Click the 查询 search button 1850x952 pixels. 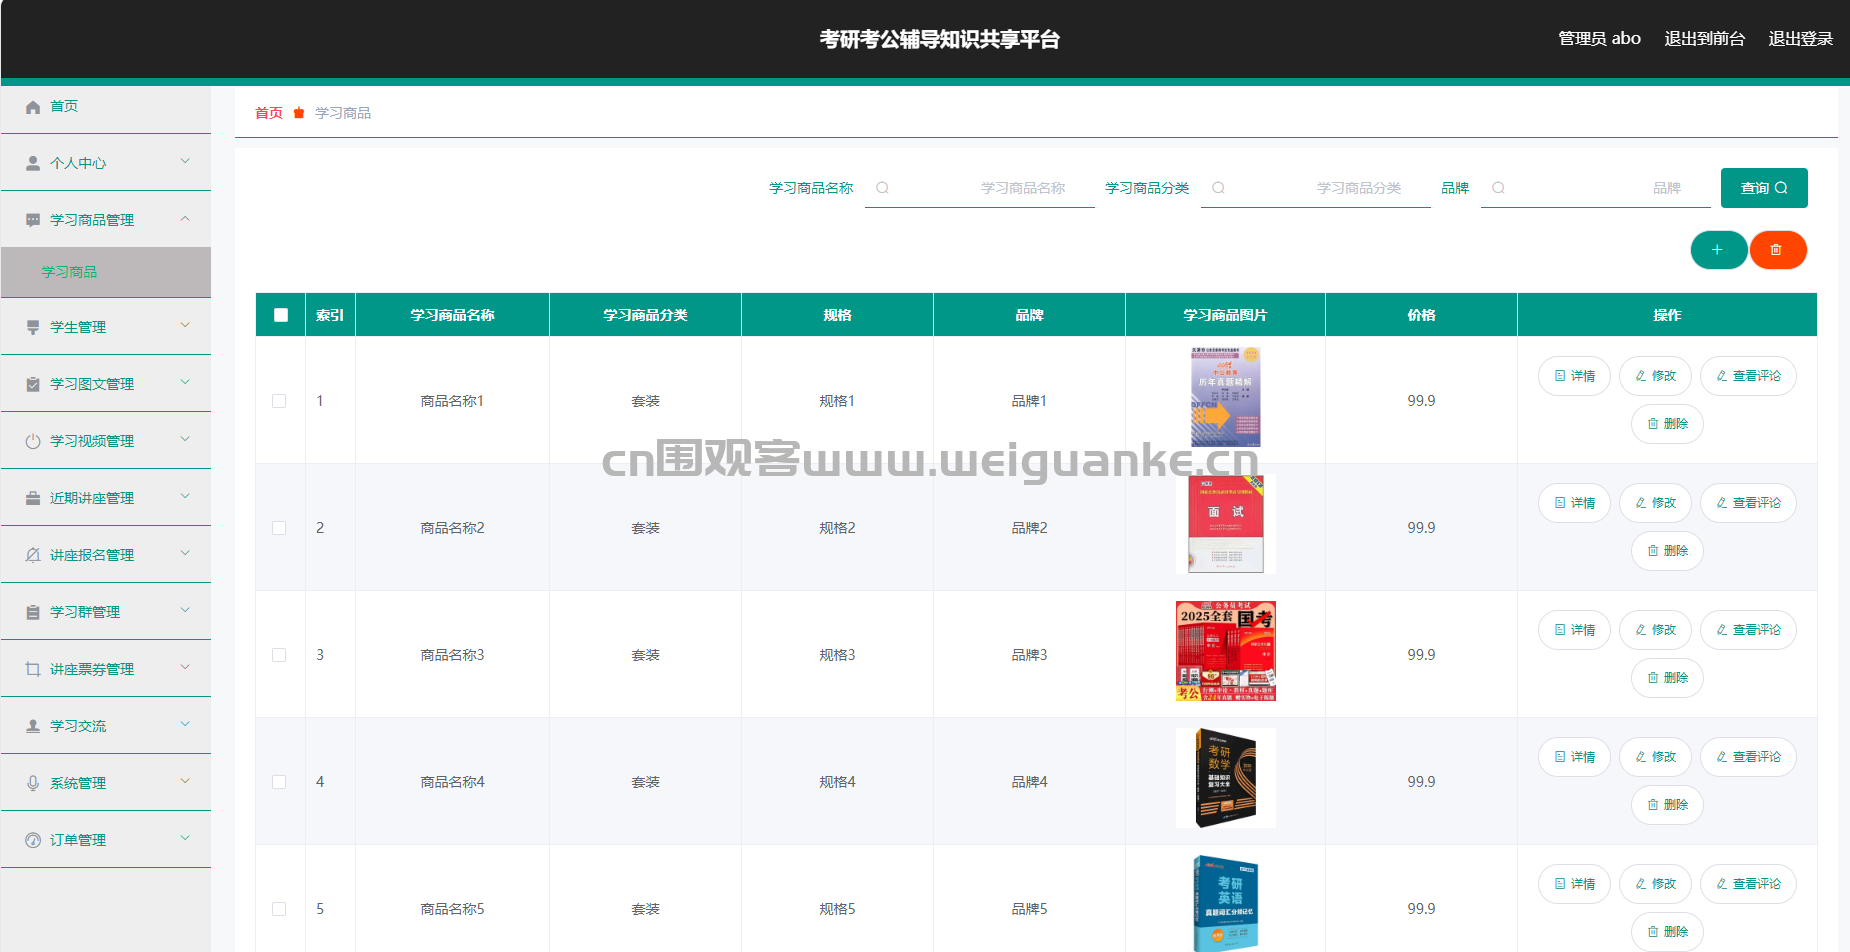point(1763,188)
